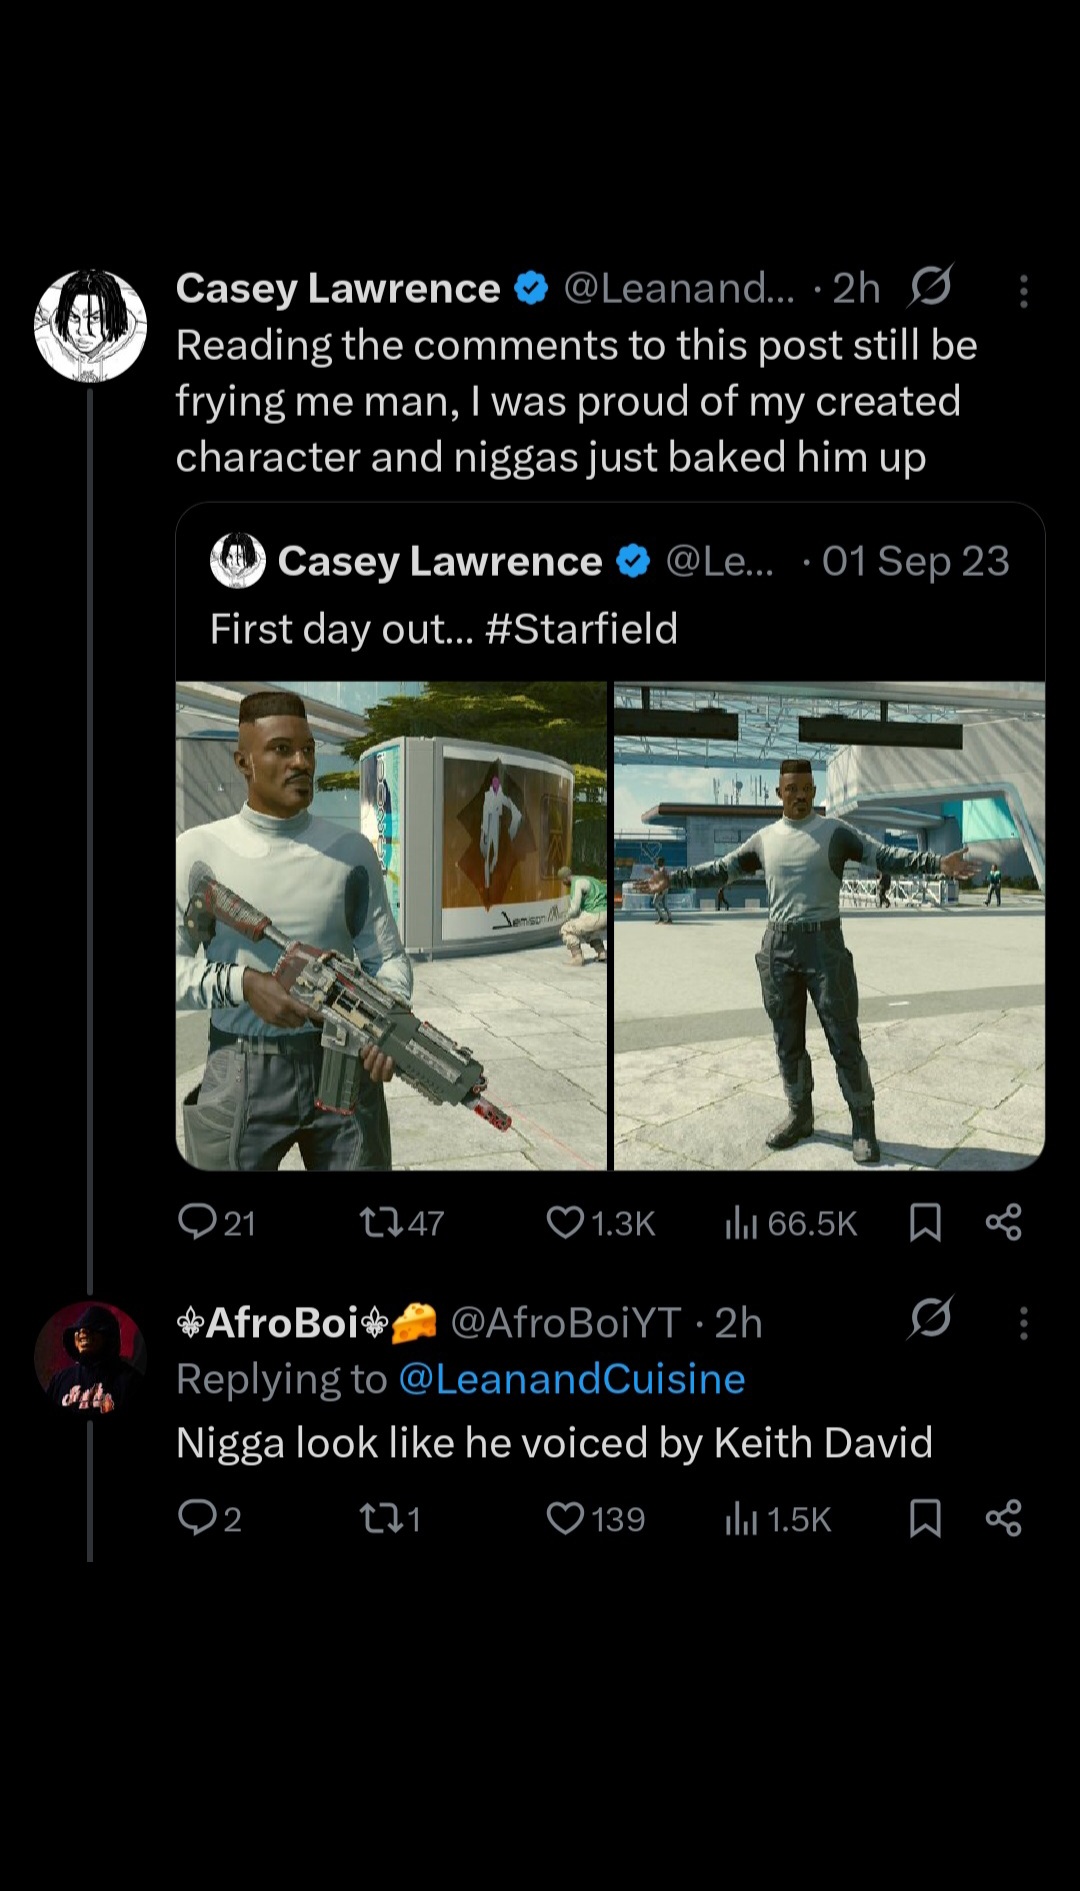The height and width of the screenshot is (1891, 1080).
Task: Click the slashed circle icon on AfroBoi's reply
Action: click(x=930, y=1320)
